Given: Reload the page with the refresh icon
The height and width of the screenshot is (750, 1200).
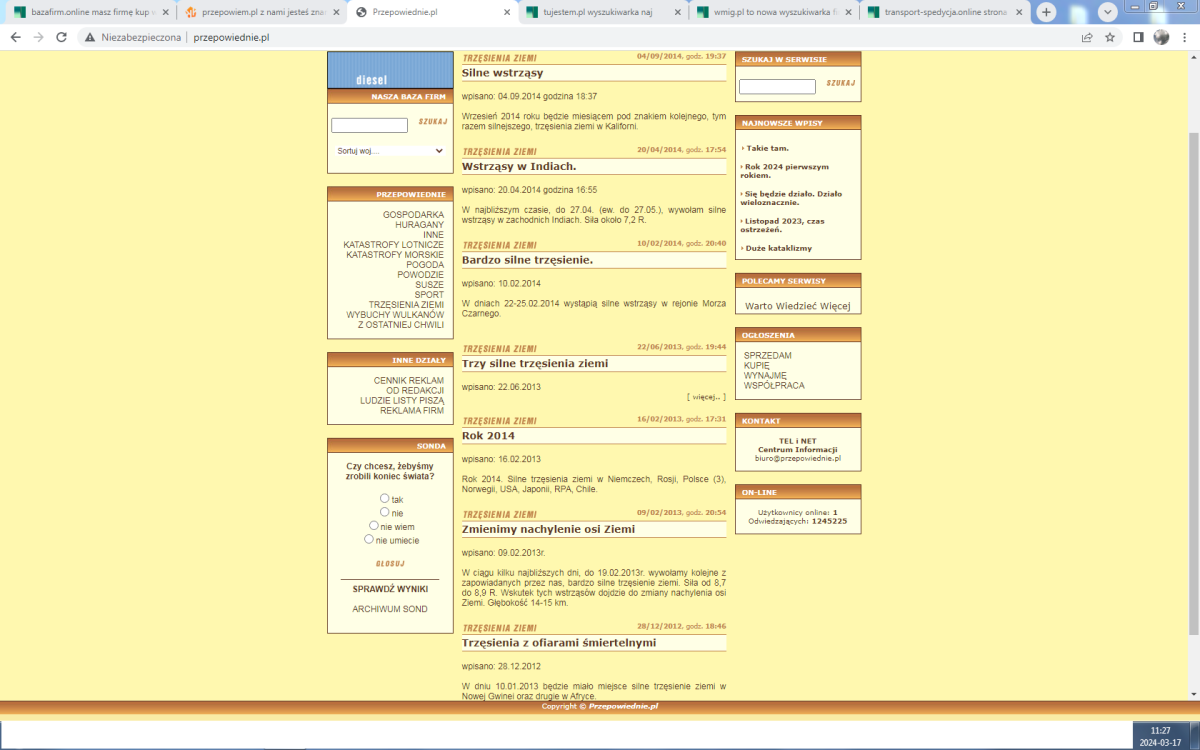Looking at the screenshot, I should 61,37.
